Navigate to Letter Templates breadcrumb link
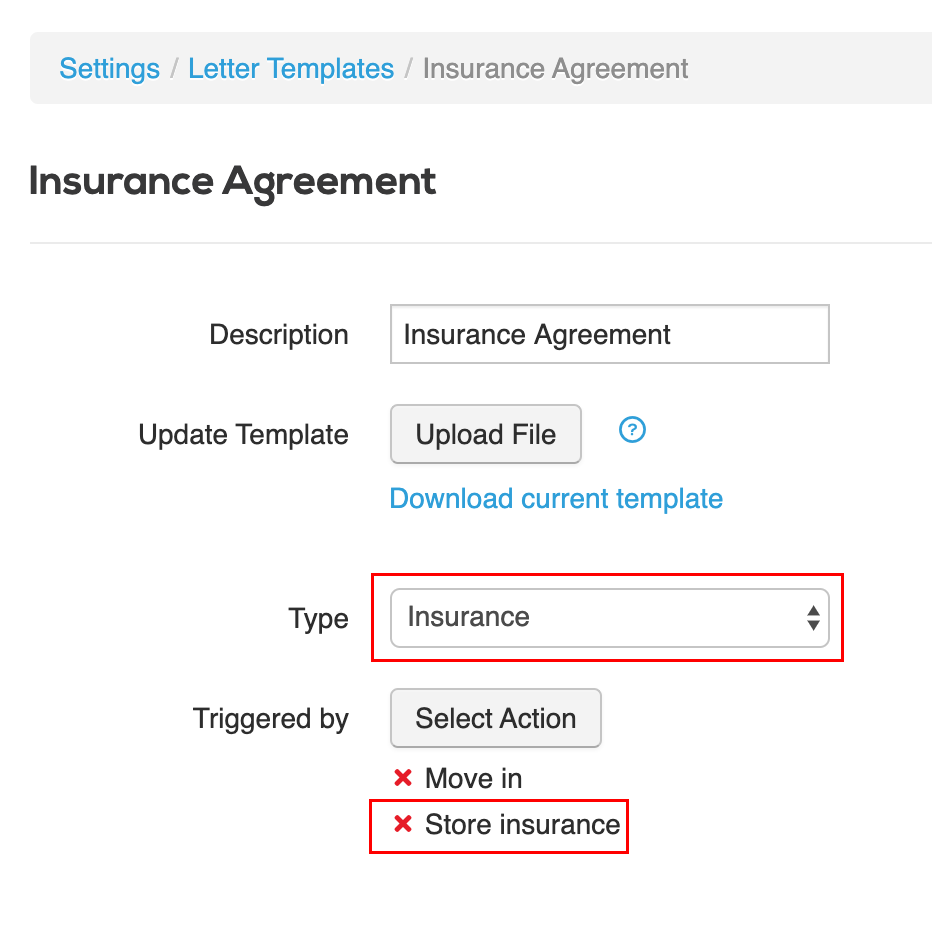 coord(291,68)
